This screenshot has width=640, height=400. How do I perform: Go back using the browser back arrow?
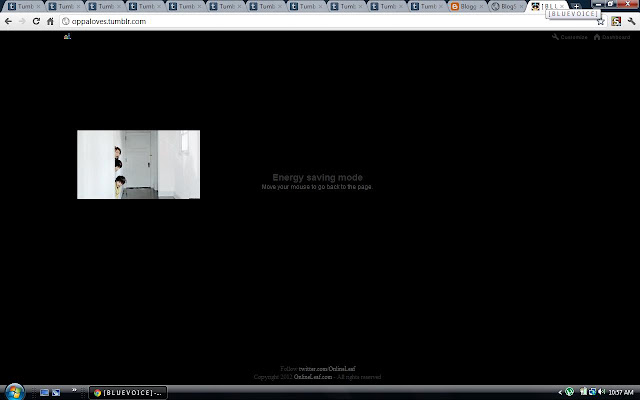[x=8, y=21]
